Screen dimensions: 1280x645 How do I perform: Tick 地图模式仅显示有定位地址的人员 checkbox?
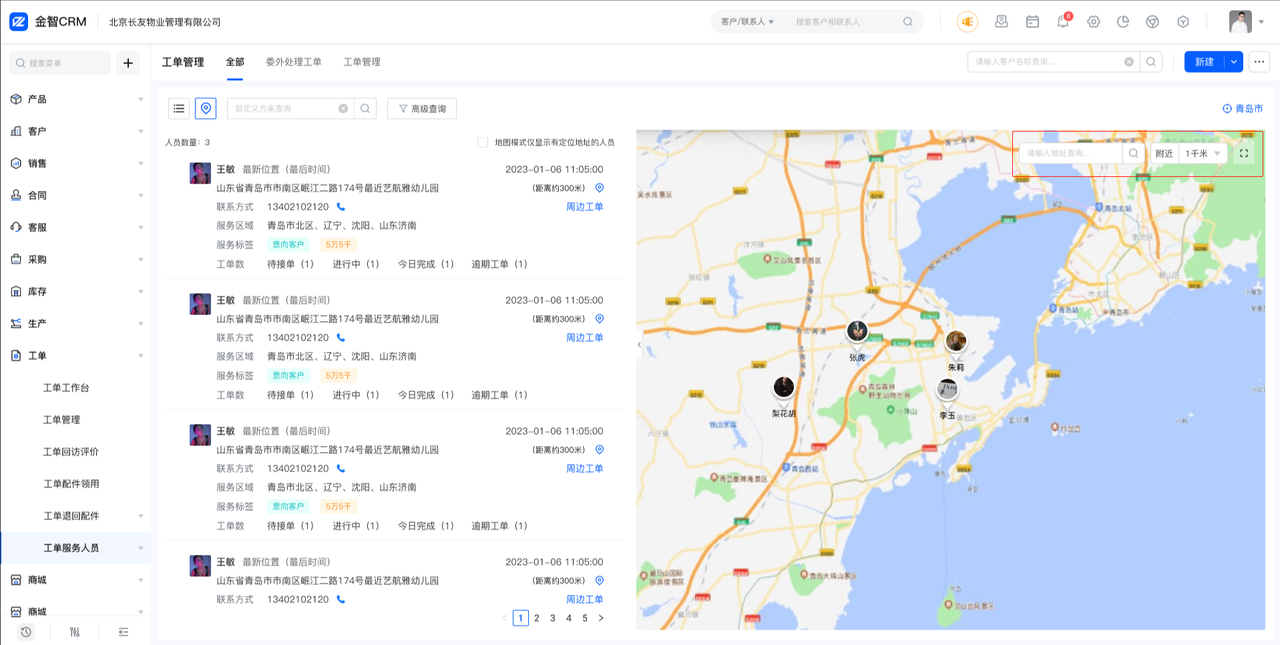click(483, 142)
